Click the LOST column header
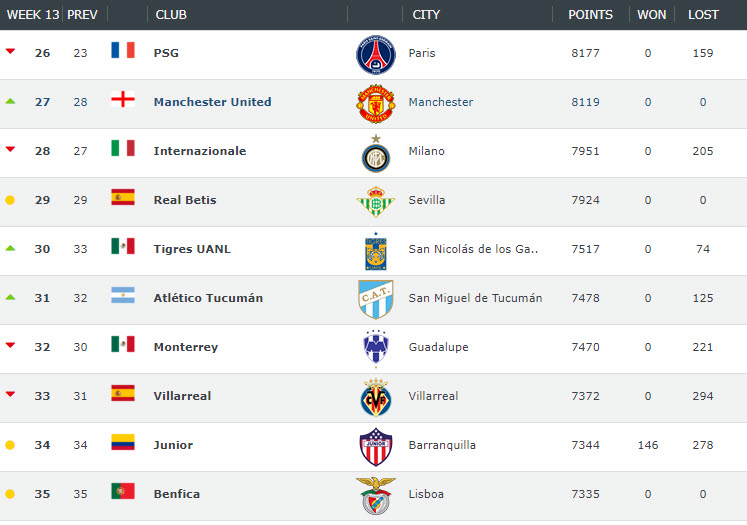This screenshot has width=747, height=525. pyautogui.click(x=703, y=15)
